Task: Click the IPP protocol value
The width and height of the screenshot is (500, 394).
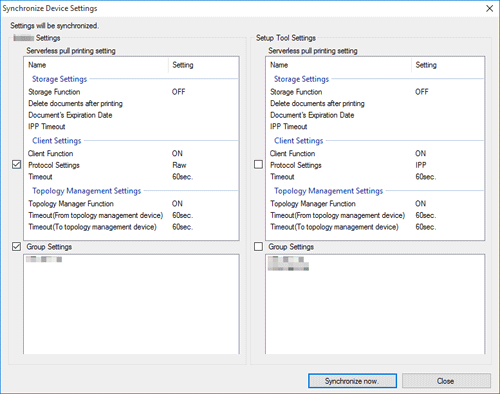Action: click(x=421, y=165)
